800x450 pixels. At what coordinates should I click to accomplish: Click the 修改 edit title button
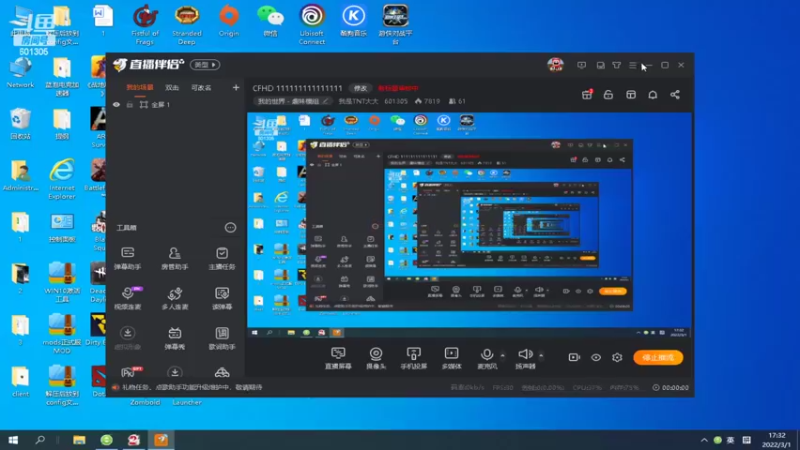click(x=360, y=88)
